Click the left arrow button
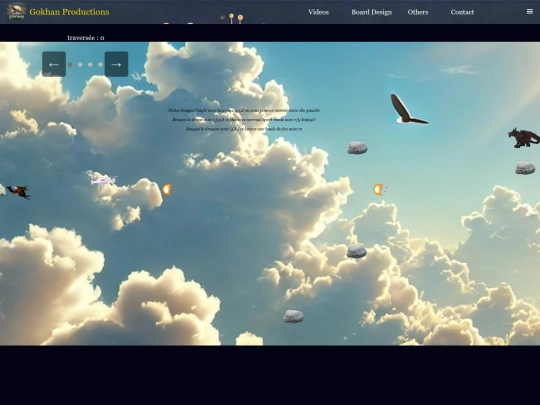Image resolution: width=540 pixels, height=405 pixels. coord(54,64)
